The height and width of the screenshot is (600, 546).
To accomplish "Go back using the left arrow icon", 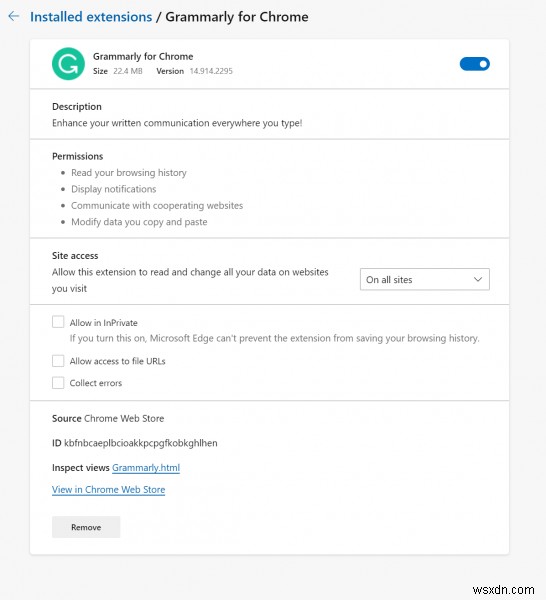I will point(14,16).
